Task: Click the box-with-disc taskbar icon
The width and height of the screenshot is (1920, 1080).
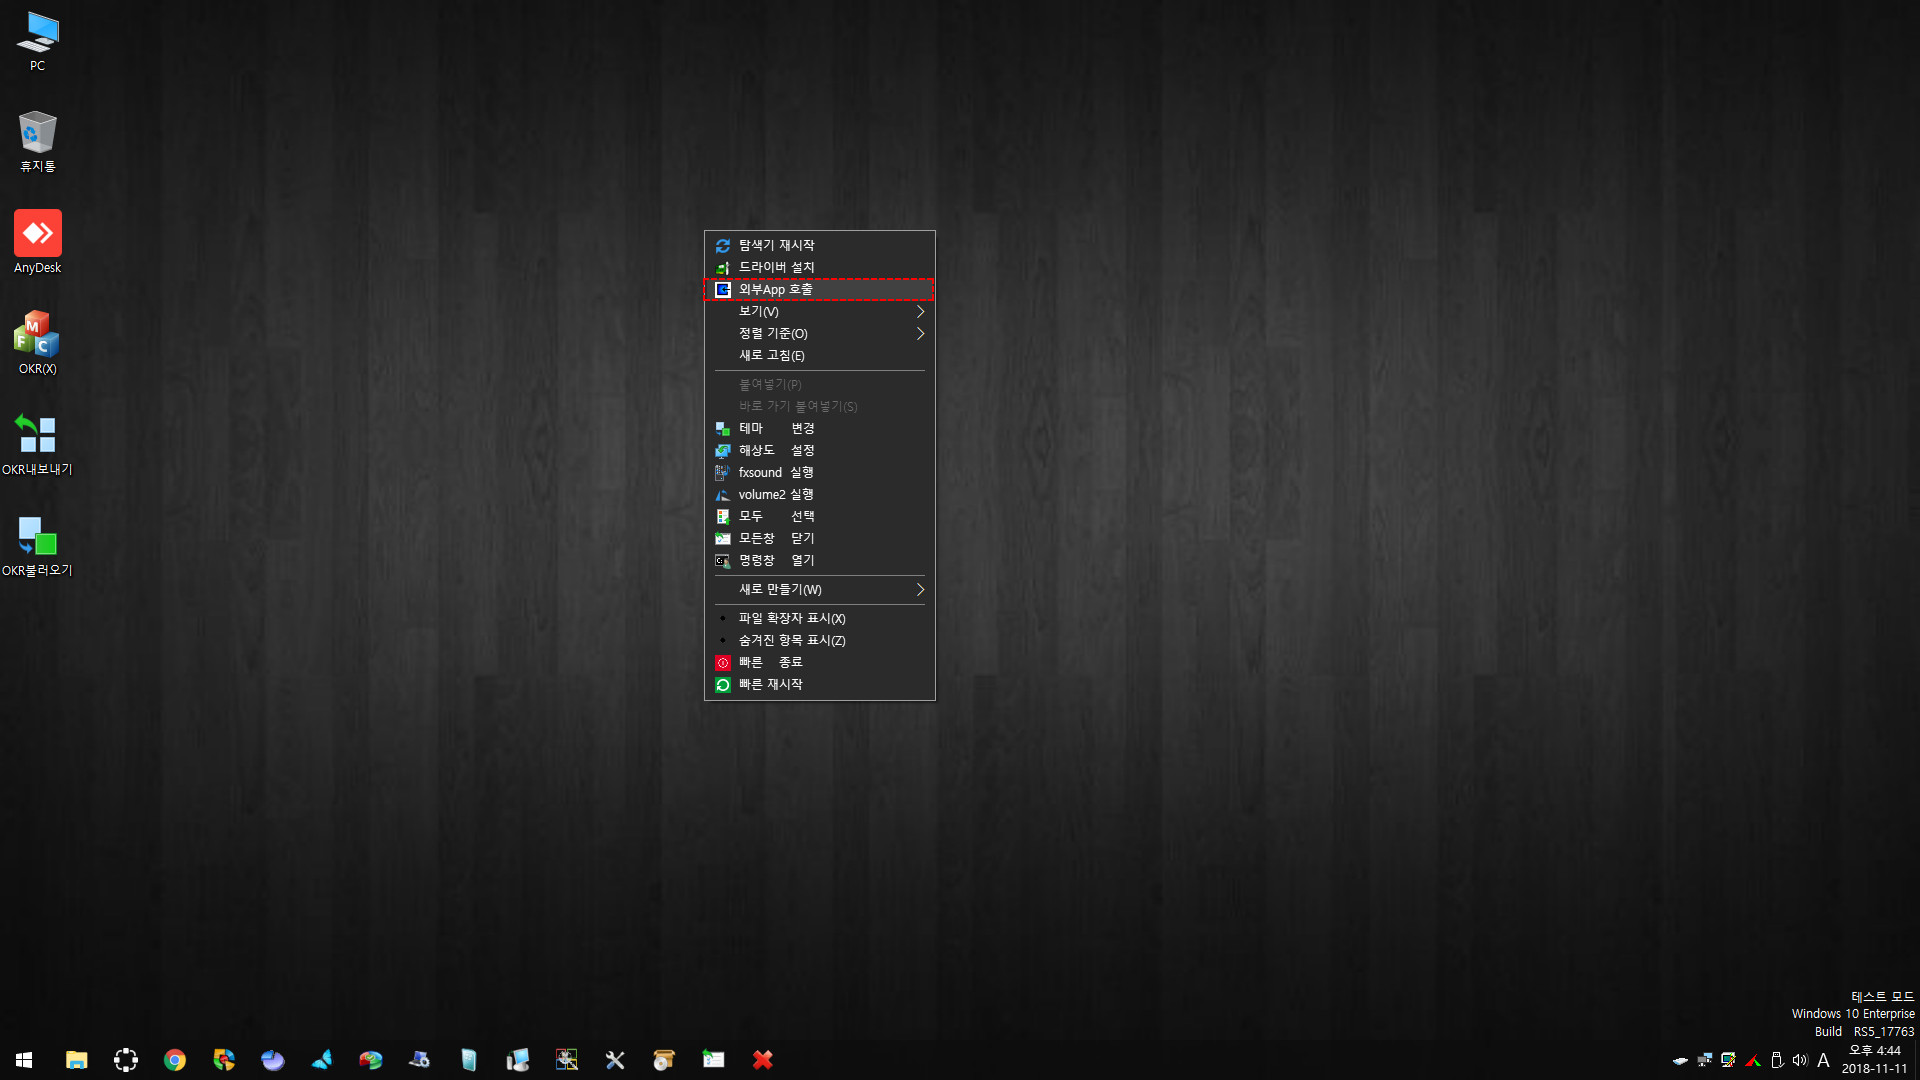Action: [x=665, y=1060]
